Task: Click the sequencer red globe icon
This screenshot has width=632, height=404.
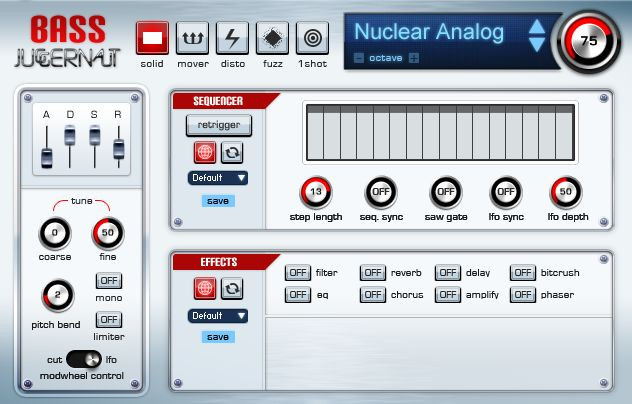Action: pos(205,152)
